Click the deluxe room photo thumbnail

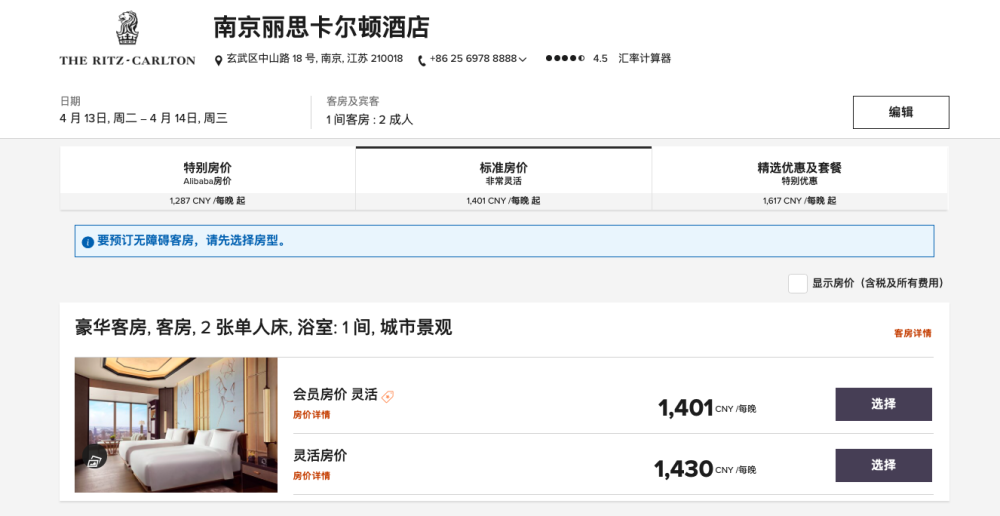tap(176, 425)
